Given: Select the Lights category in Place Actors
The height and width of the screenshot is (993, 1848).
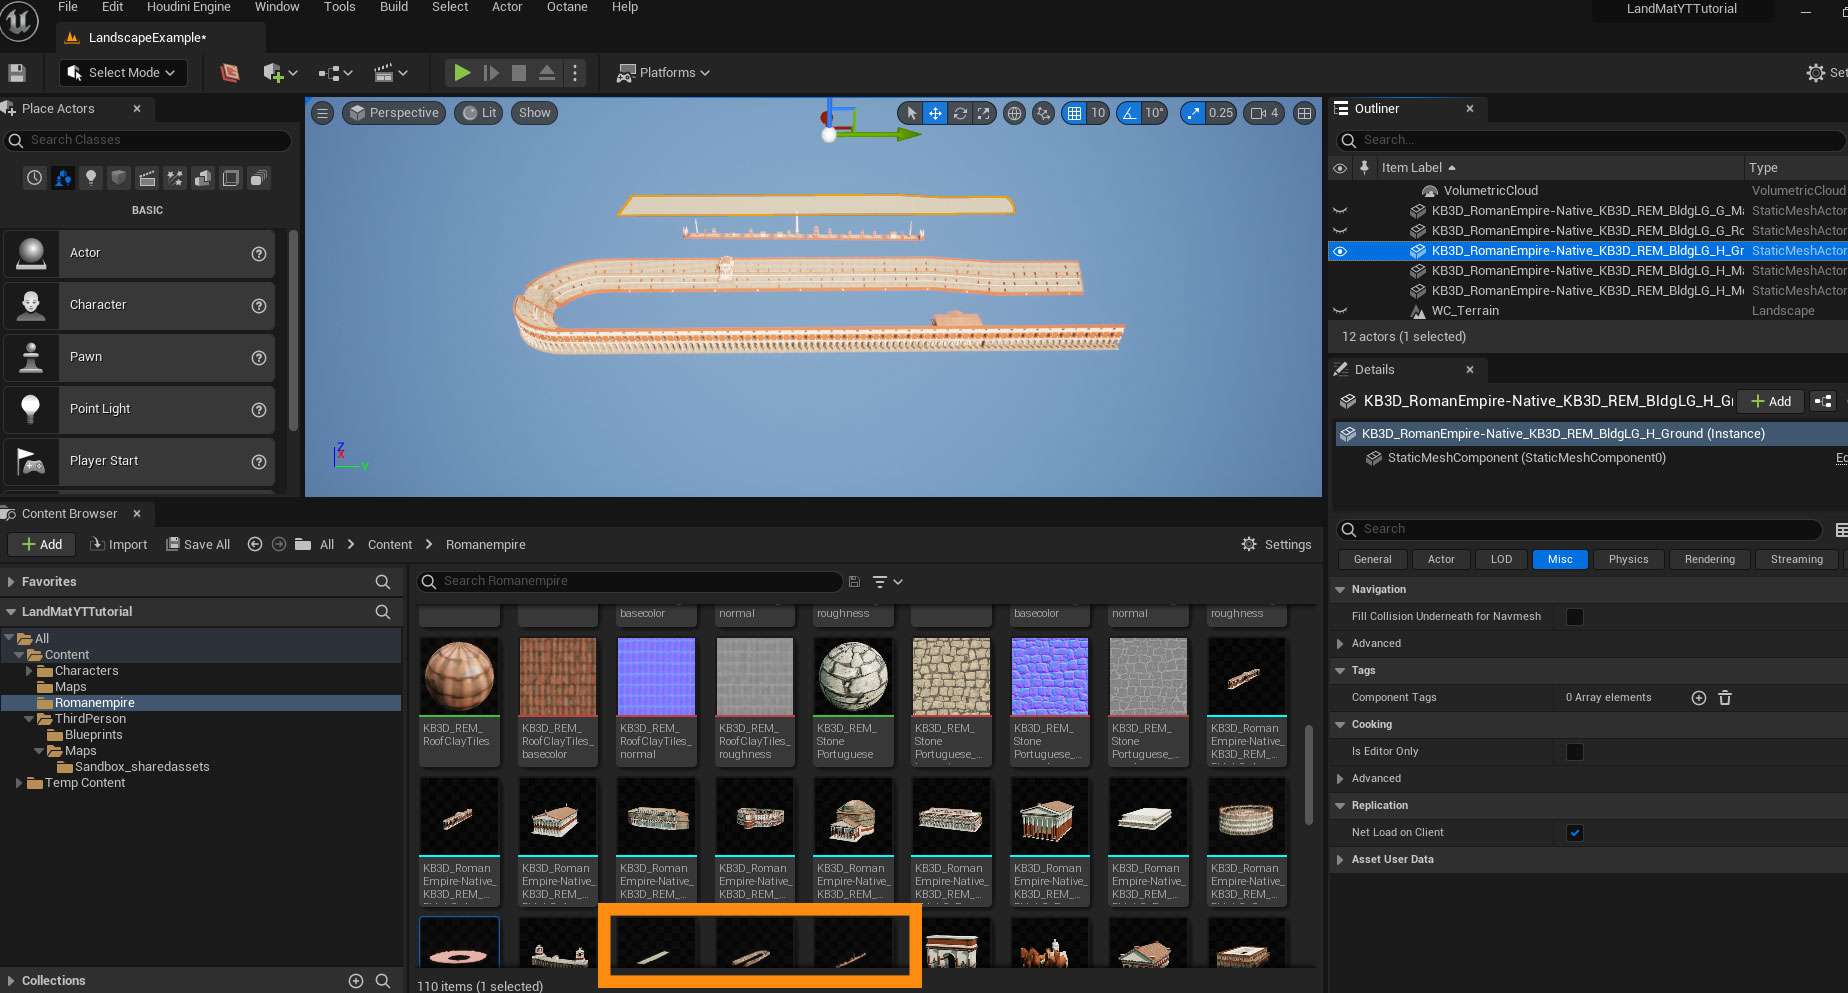Looking at the screenshot, I should (x=91, y=178).
